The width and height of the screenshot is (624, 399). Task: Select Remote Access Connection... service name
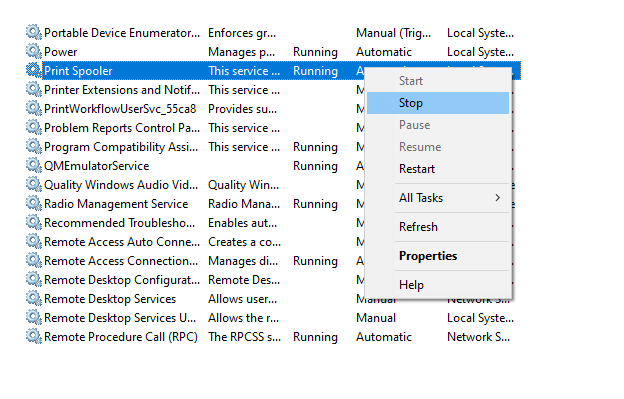pos(121,261)
